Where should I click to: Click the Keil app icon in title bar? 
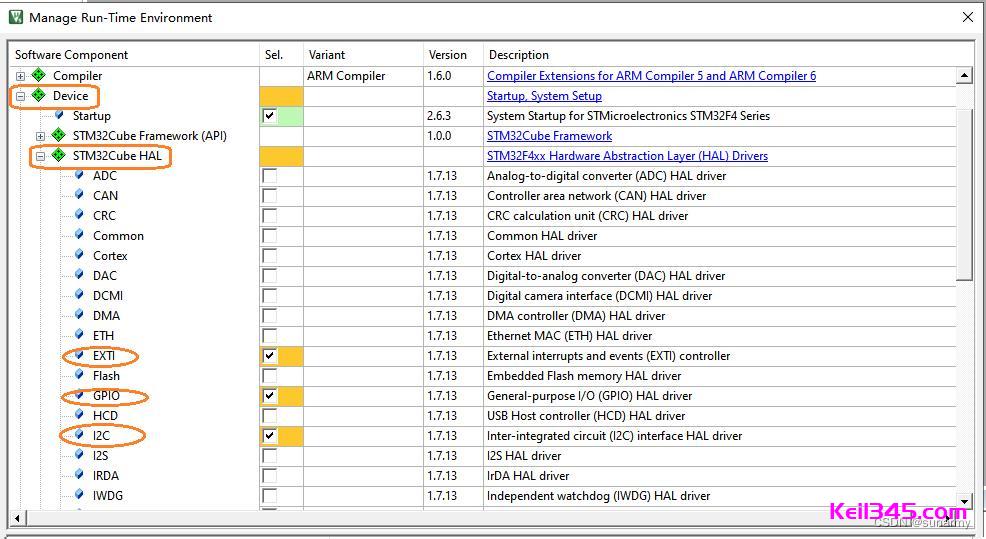point(16,17)
